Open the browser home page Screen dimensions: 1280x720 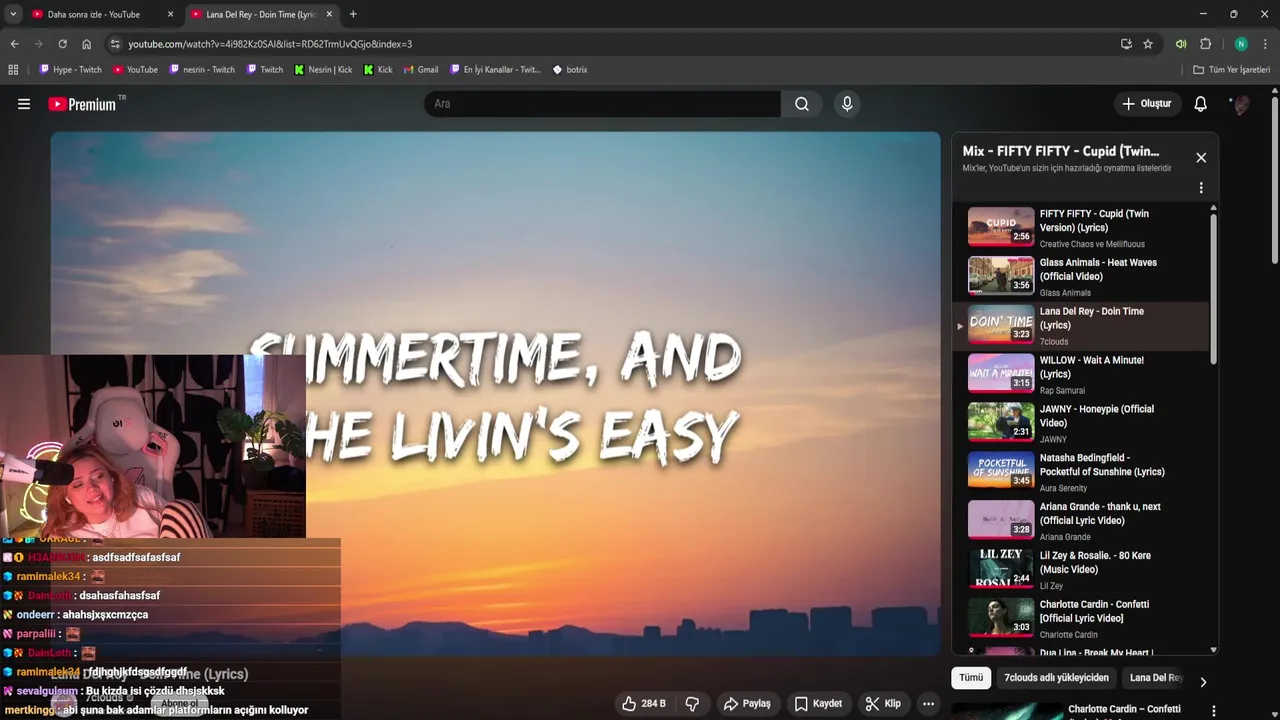click(x=86, y=44)
